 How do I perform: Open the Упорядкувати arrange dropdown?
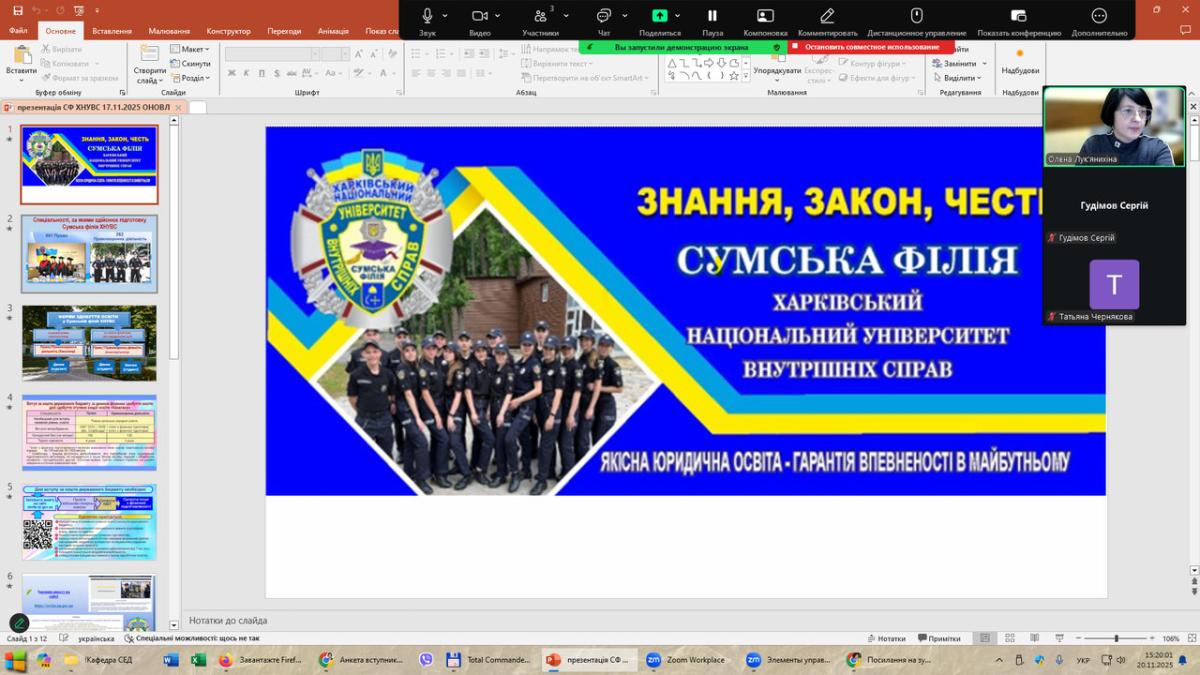pyautogui.click(x=777, y=71)
